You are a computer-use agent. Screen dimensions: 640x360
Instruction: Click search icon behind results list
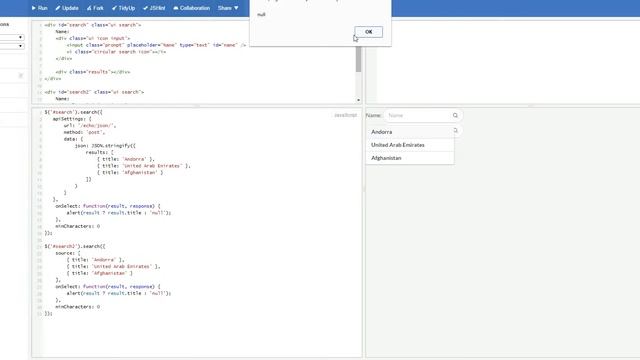click(456, 130)
